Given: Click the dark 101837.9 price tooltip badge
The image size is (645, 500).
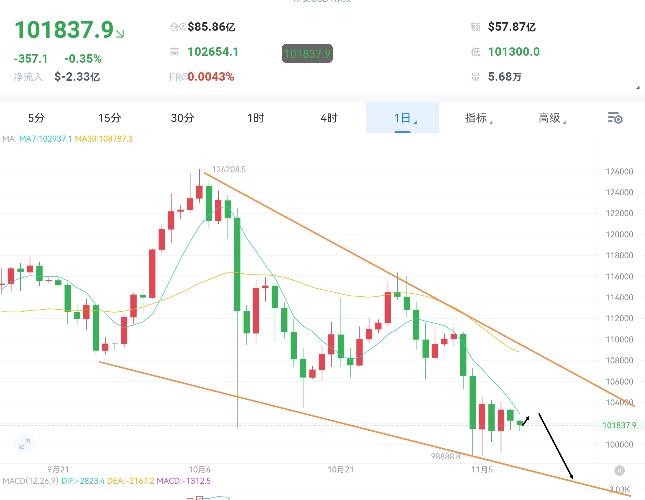Looking at the screenshot, I should (307, 53).
